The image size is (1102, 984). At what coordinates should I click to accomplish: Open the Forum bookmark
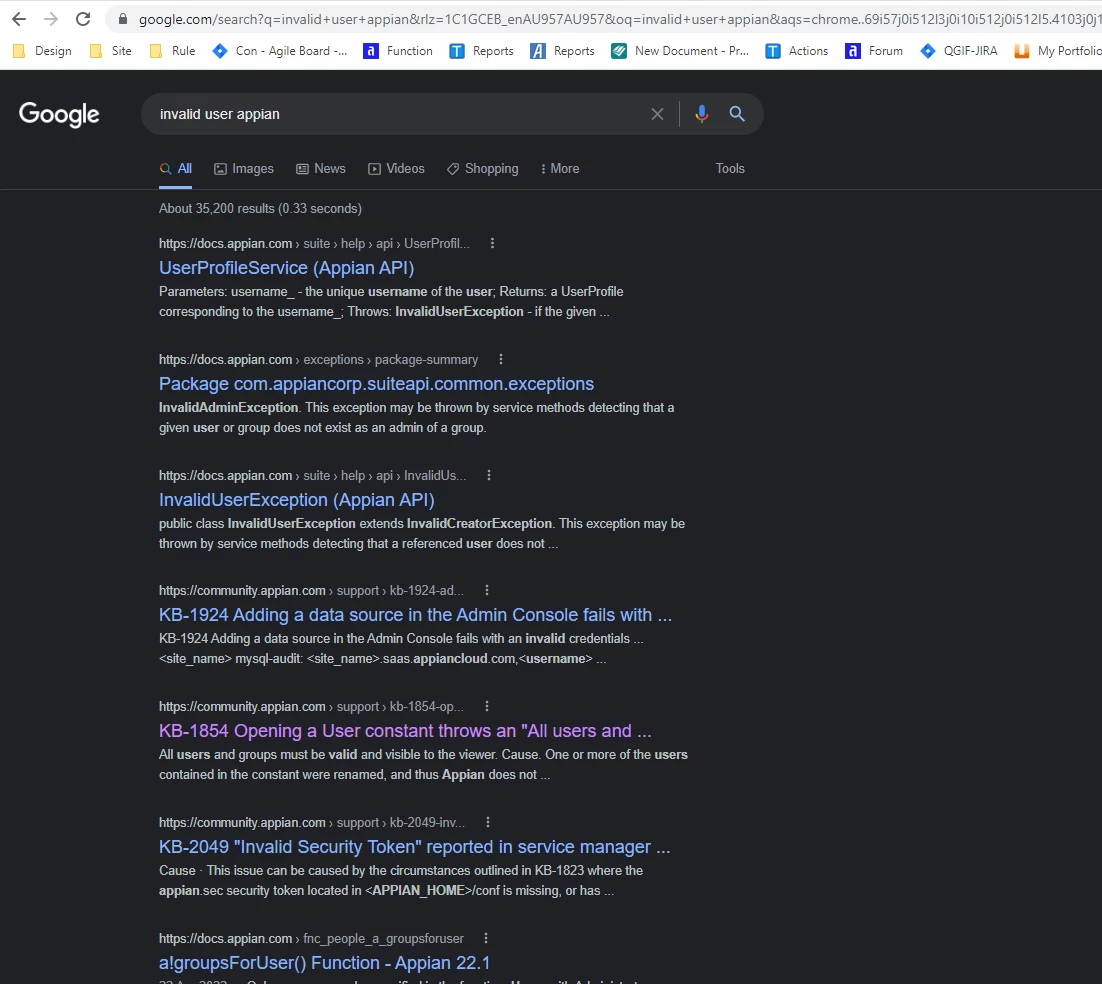pyautogui.click(x=874, y=51)
